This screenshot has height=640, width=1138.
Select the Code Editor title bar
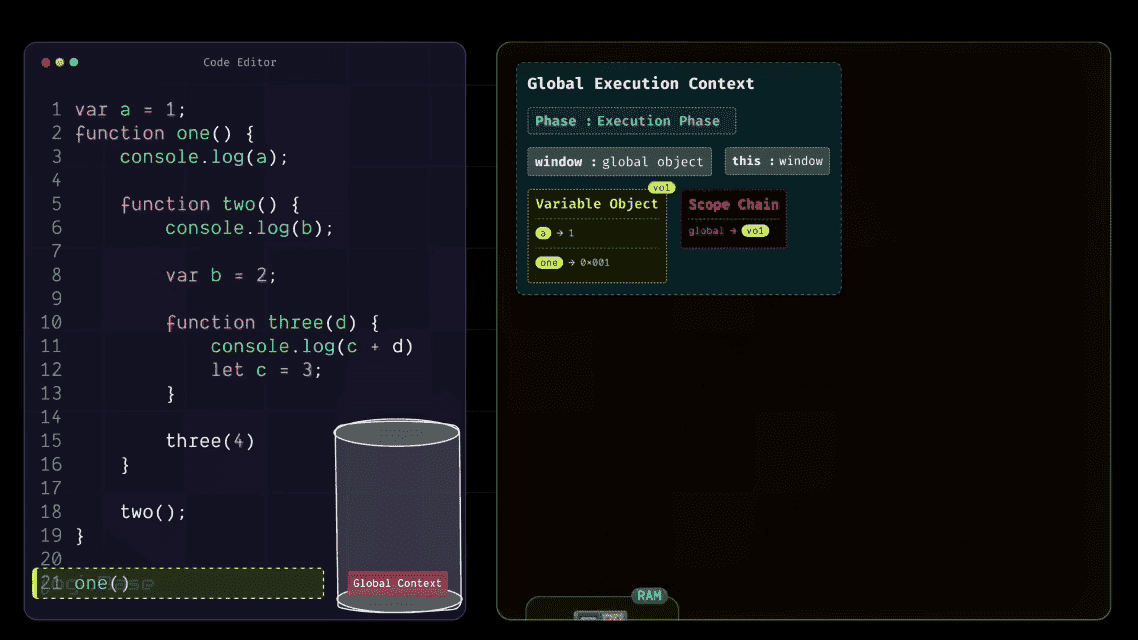pyautogui.click(x=239, y=62)
